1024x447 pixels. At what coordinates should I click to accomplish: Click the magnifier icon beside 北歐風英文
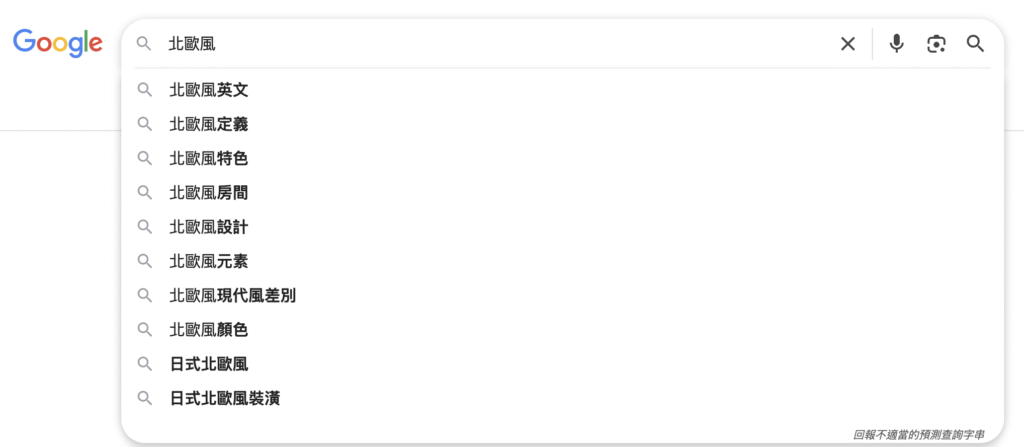pos(145,90)
